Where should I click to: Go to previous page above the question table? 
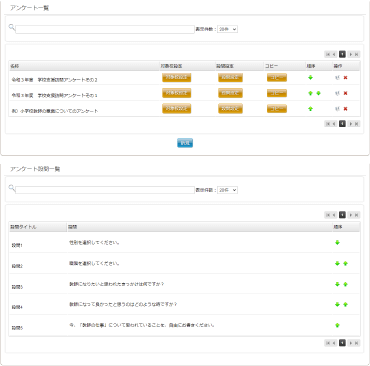334,215
